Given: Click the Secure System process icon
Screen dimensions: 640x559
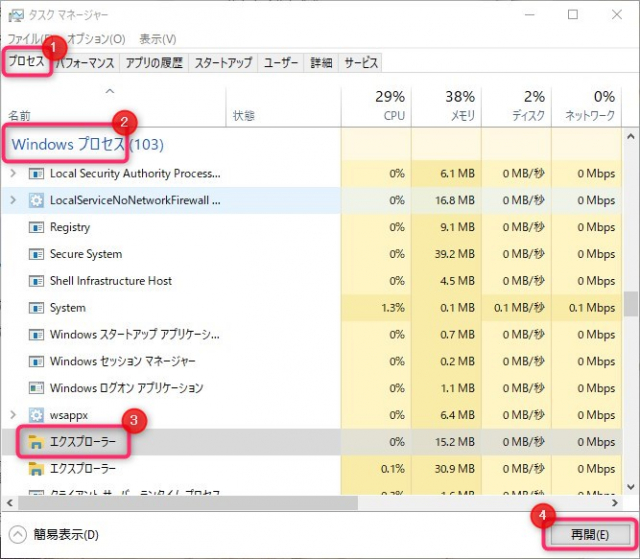Looking at the screenshot, I should coord(36,254).
